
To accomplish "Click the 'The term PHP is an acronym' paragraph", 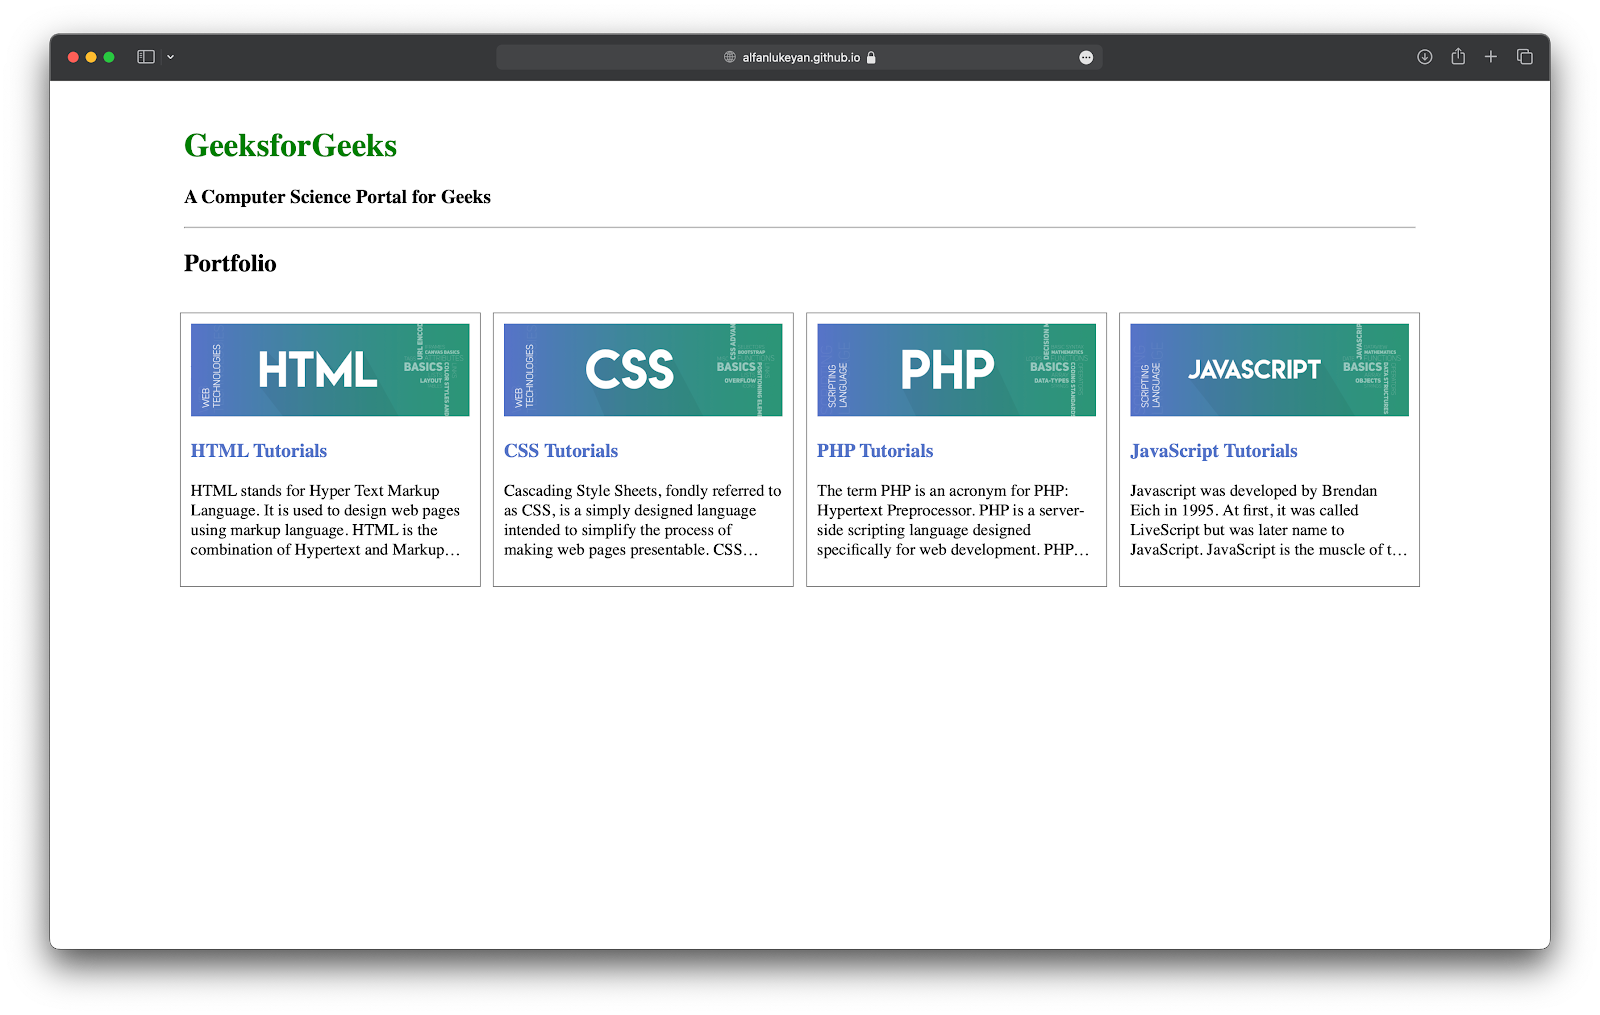I will [x=953, y=520].
